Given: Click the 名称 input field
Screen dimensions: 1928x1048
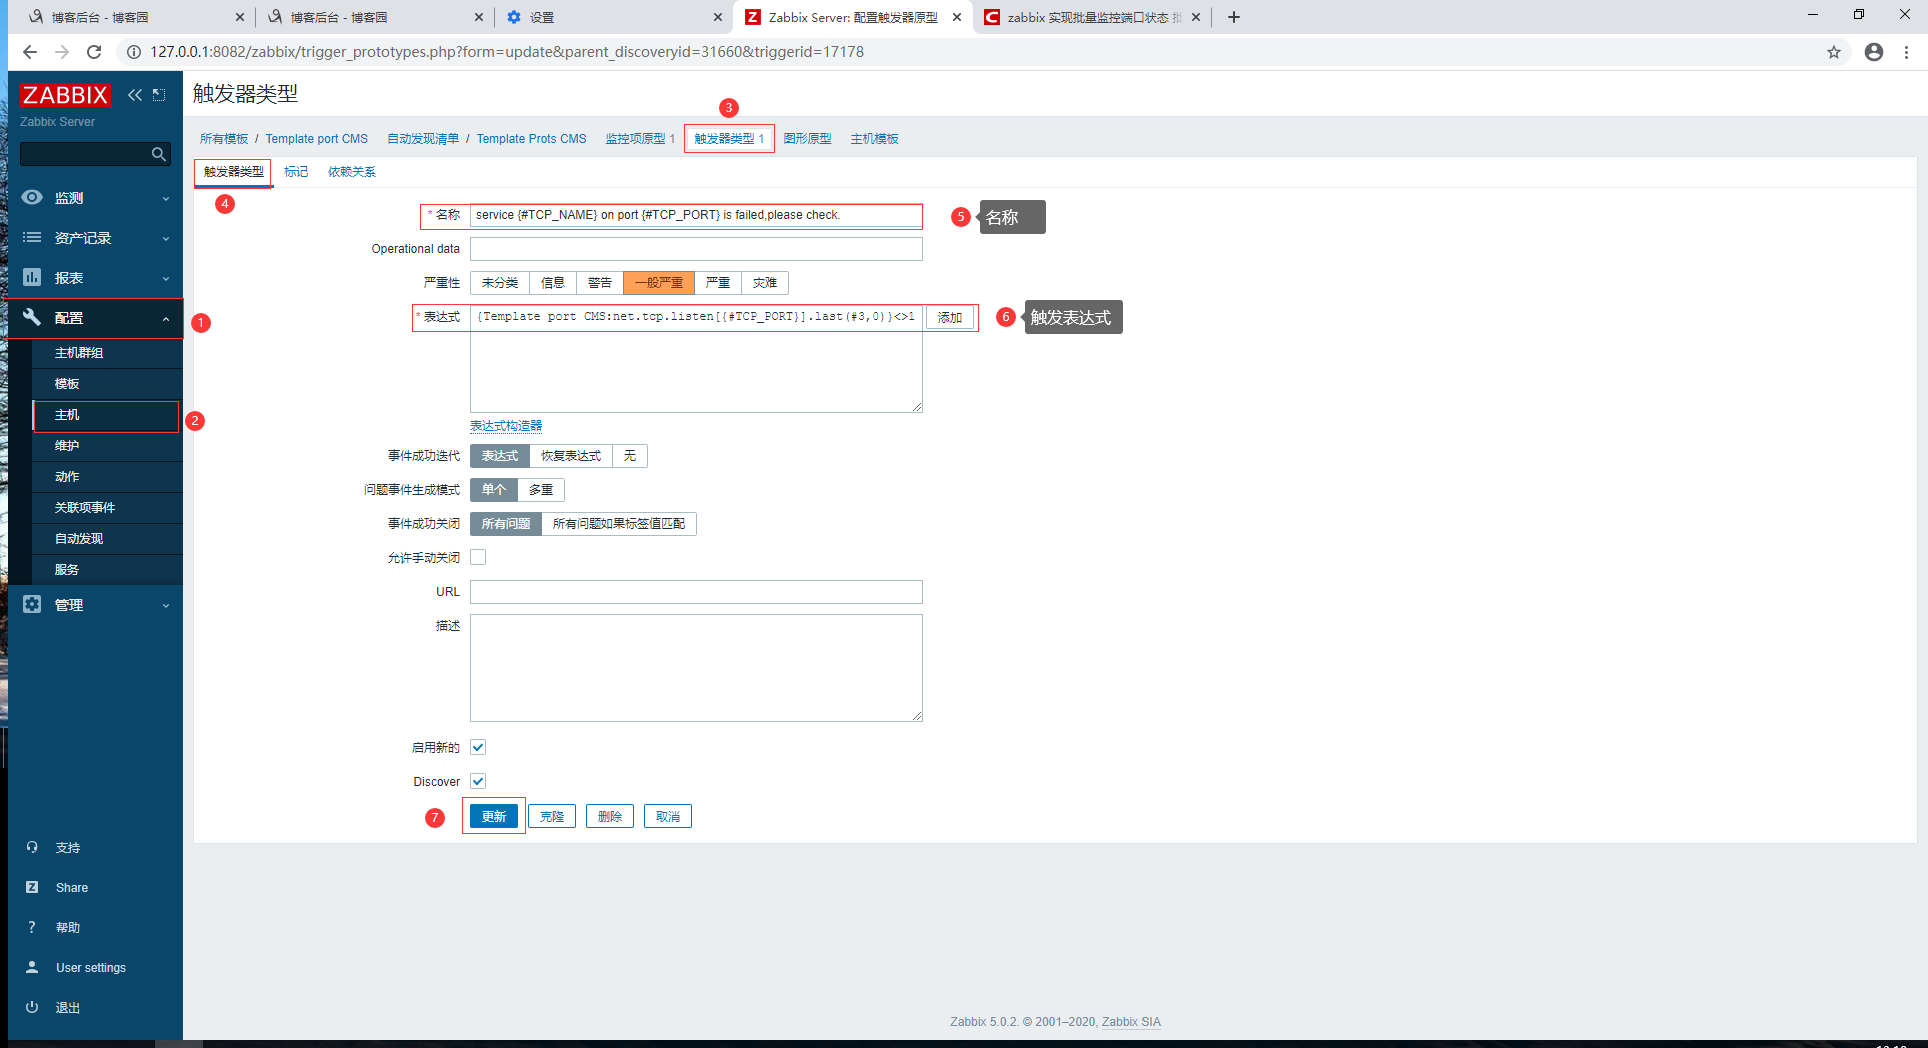Looking at the screenshot, I should point(696,215).
